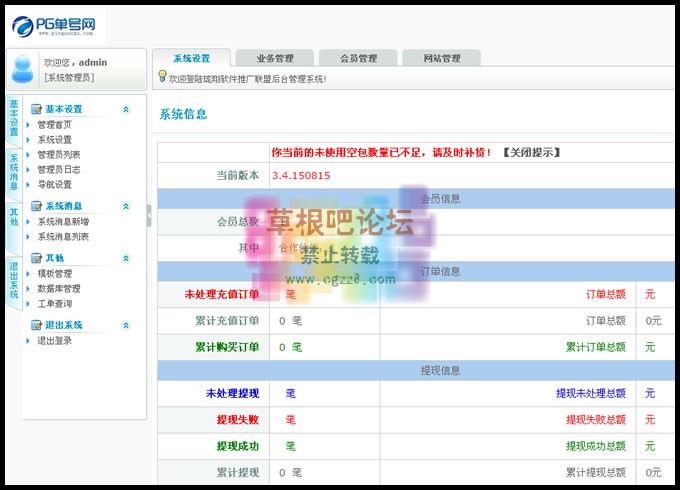
Task: Collapse the 系统消息 menu section
Action: (126, 206)
